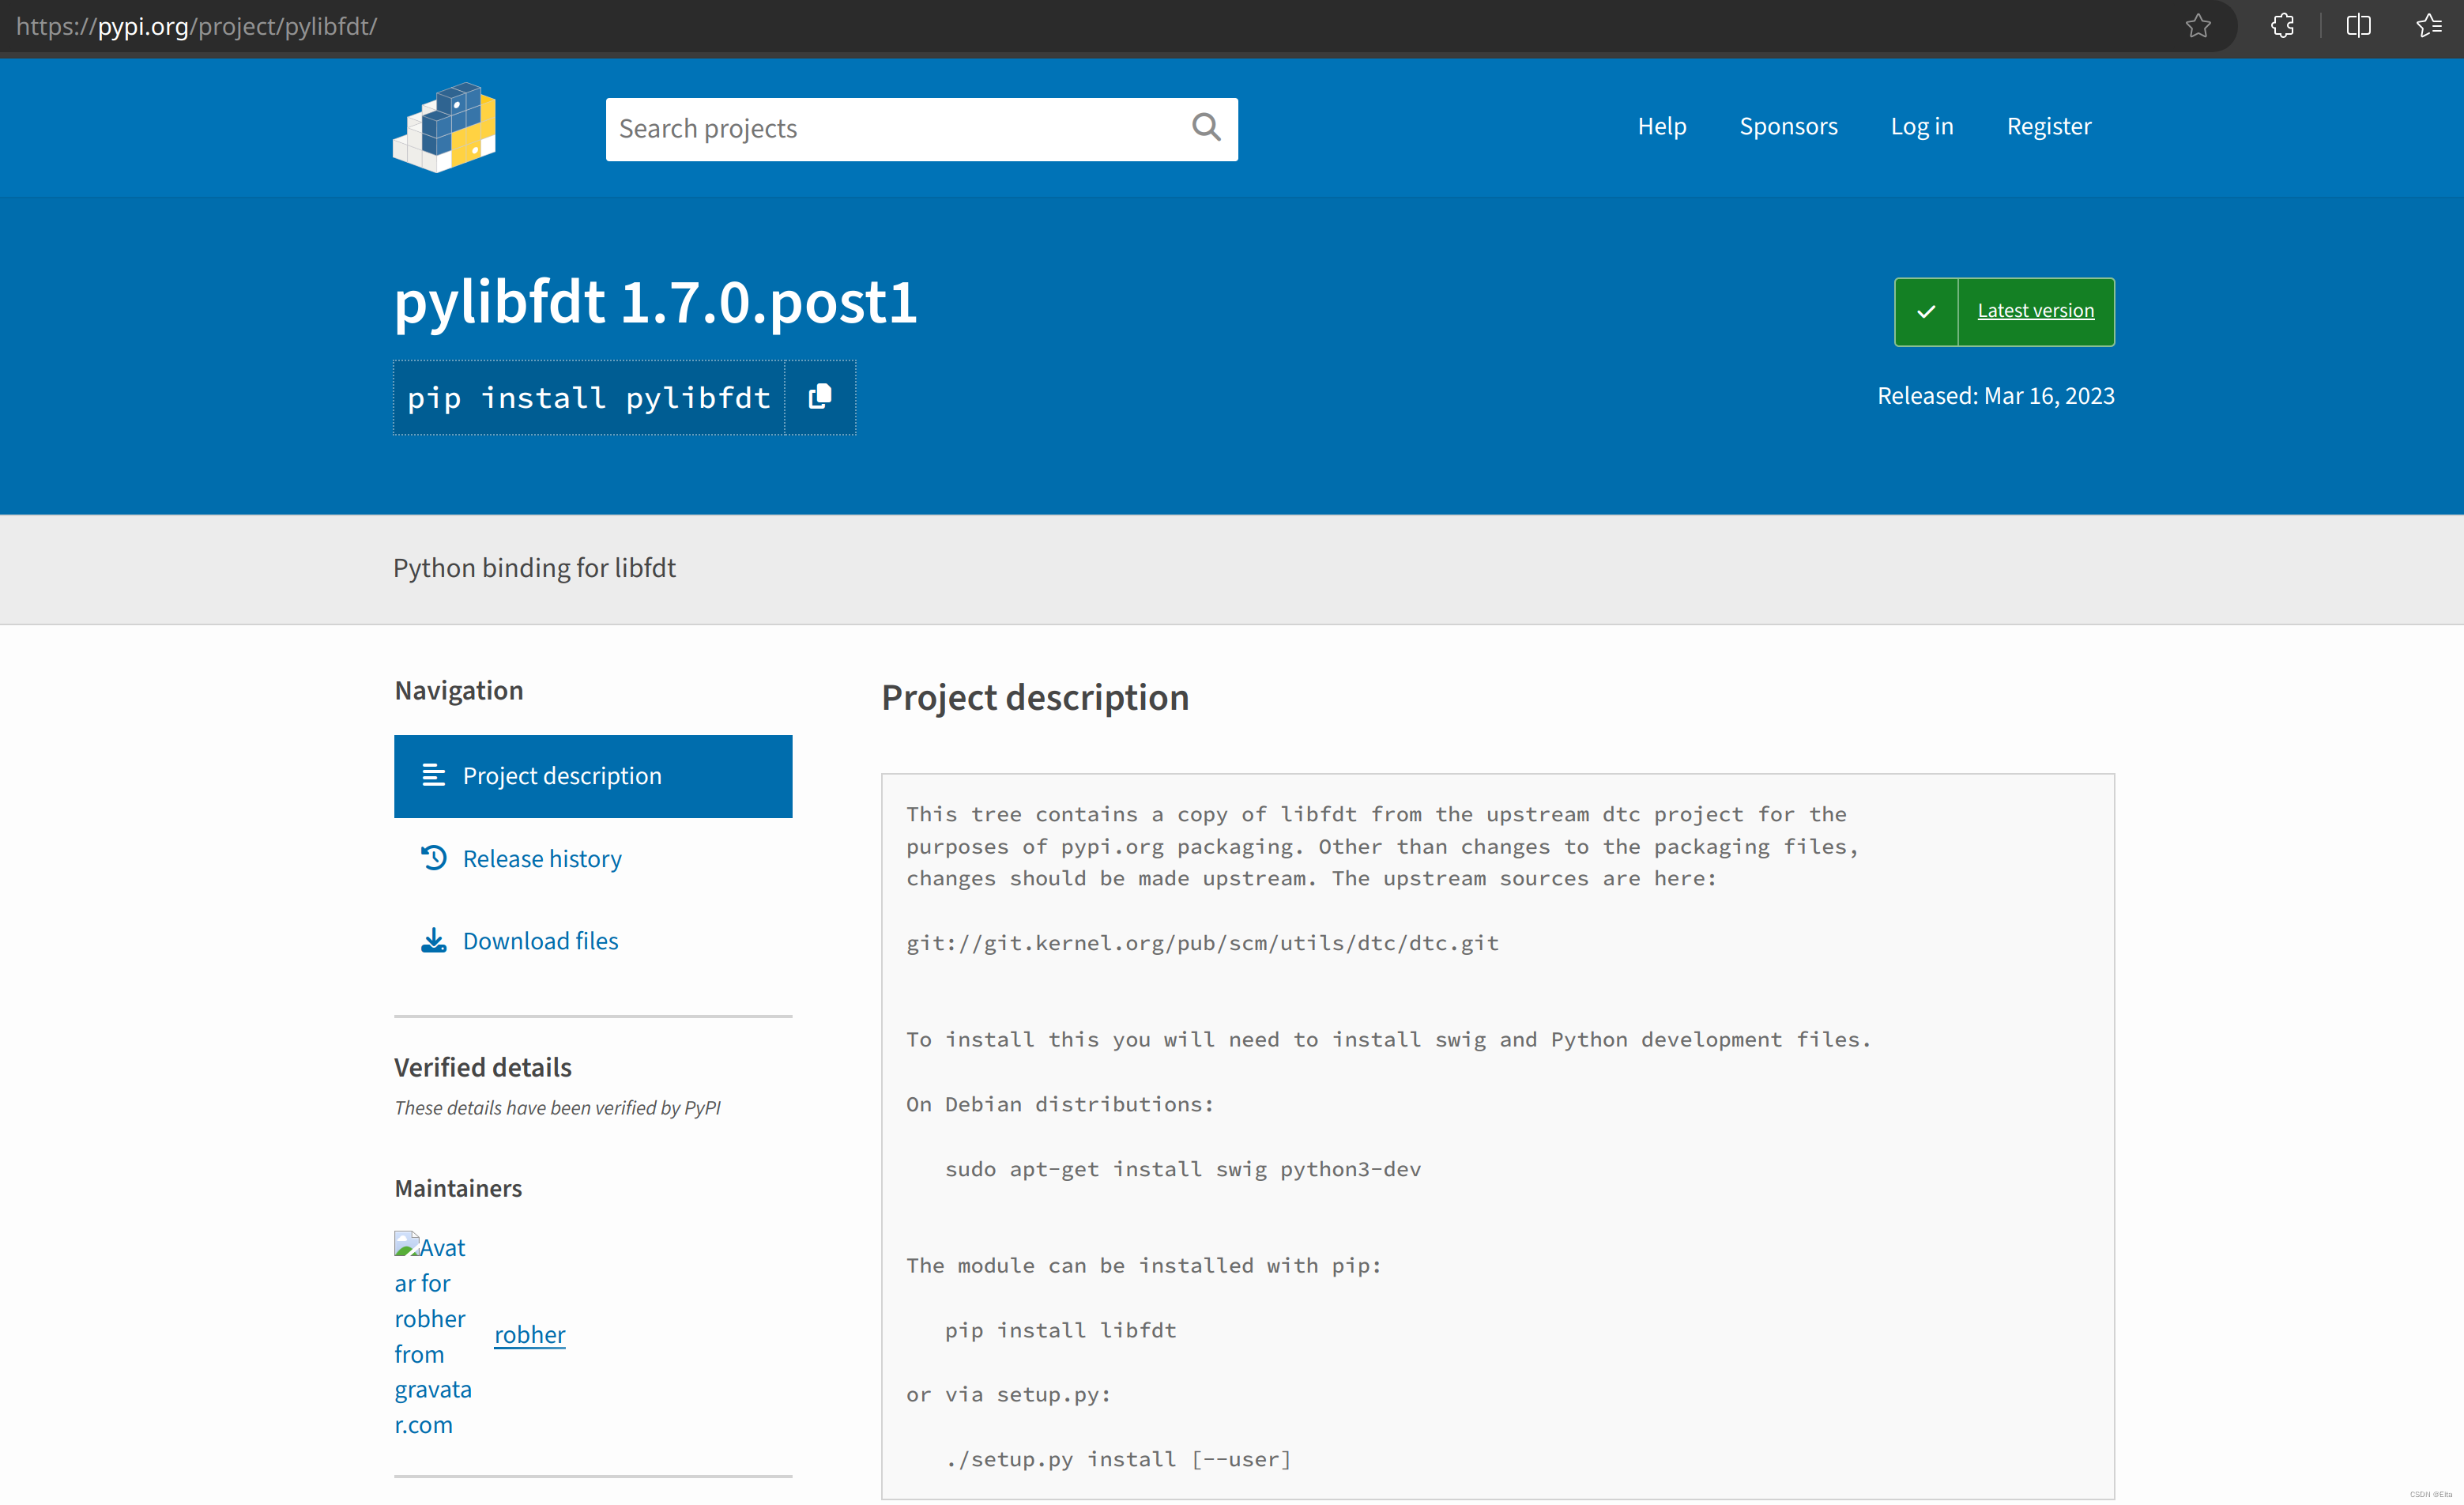2464x1505 pixels.
Task: Click 'Python binding for libfdt' summary
Action: (x=534, y=568)
